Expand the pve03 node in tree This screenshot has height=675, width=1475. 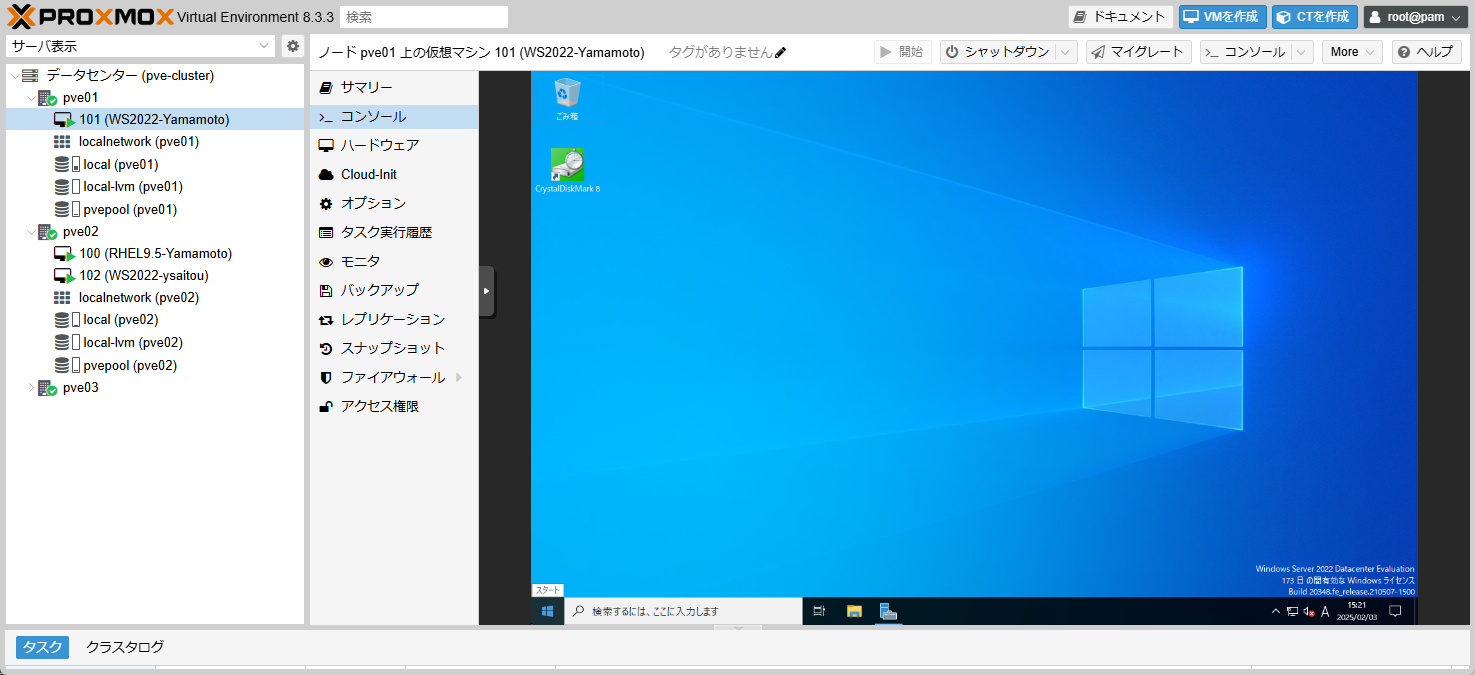point(31,388)
